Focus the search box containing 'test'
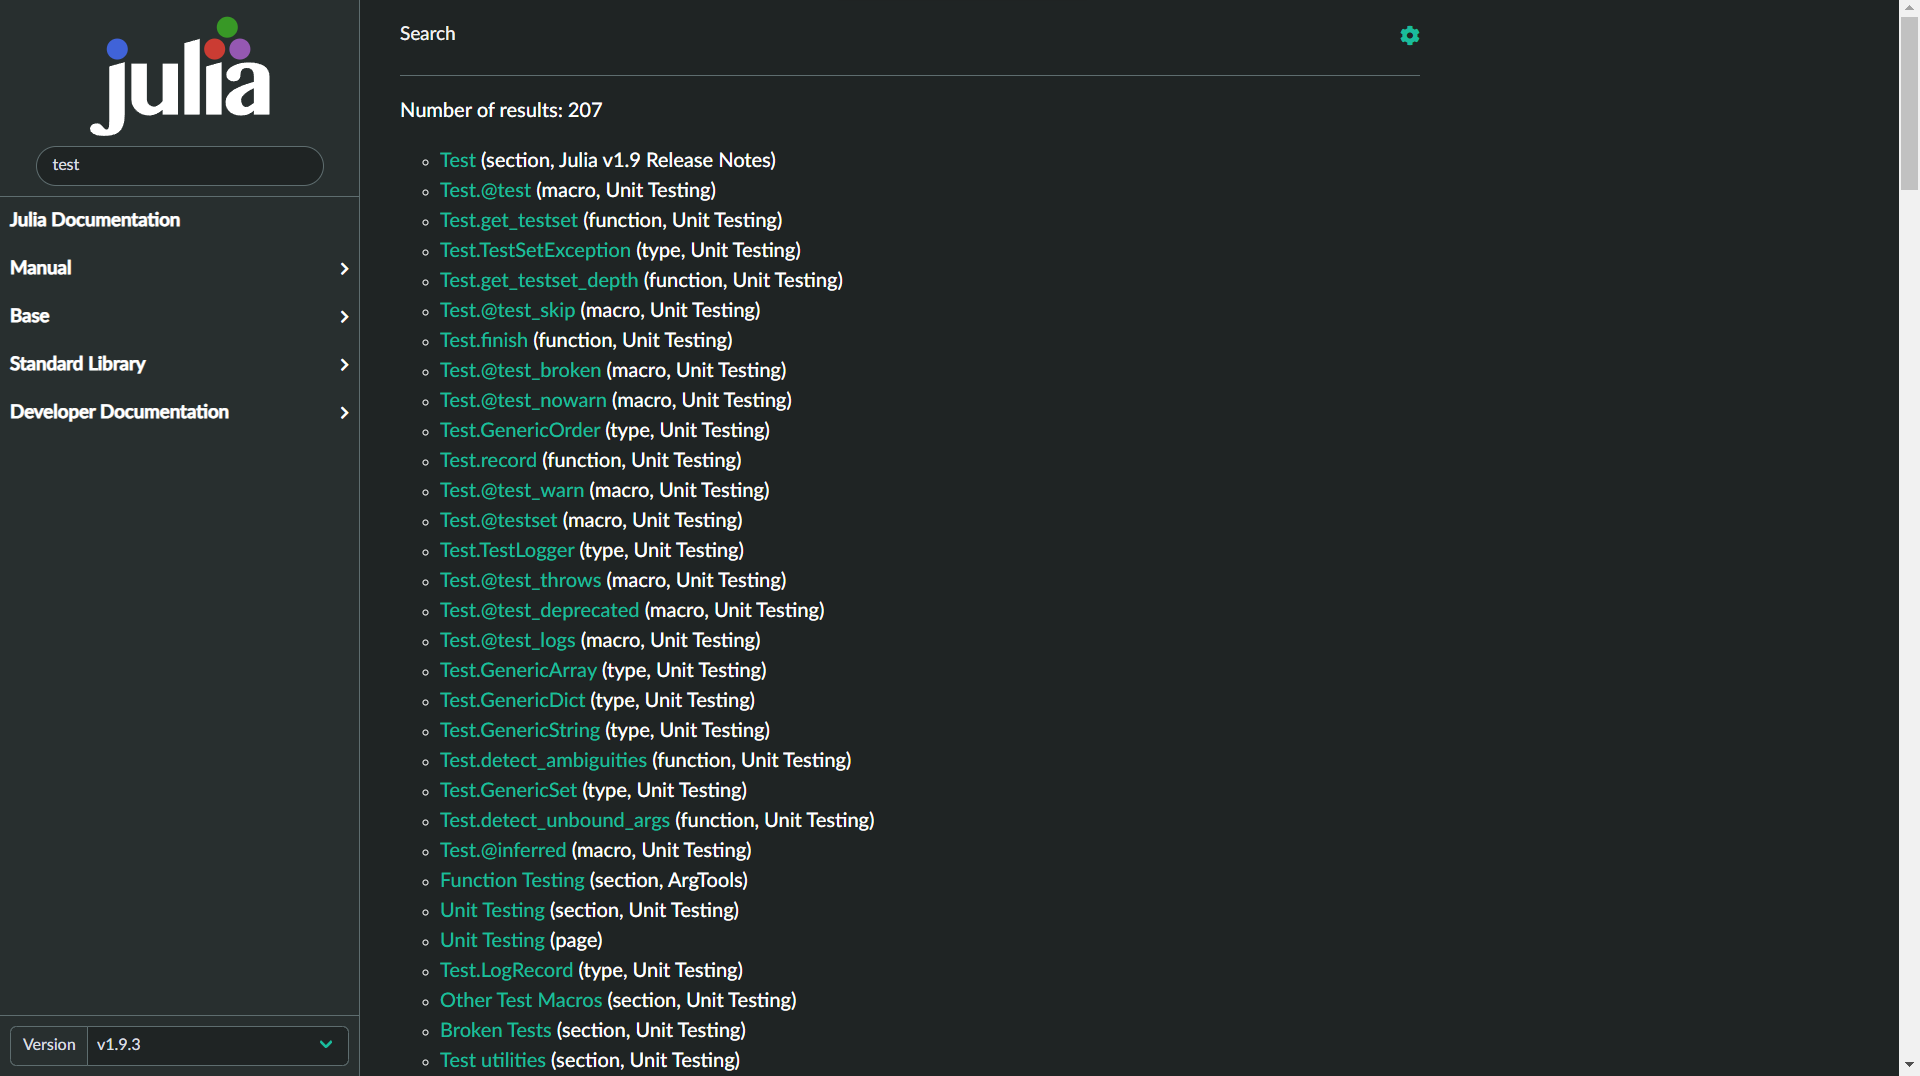The width and height of the screenshot is (1920, 1076). pos(180,166)
